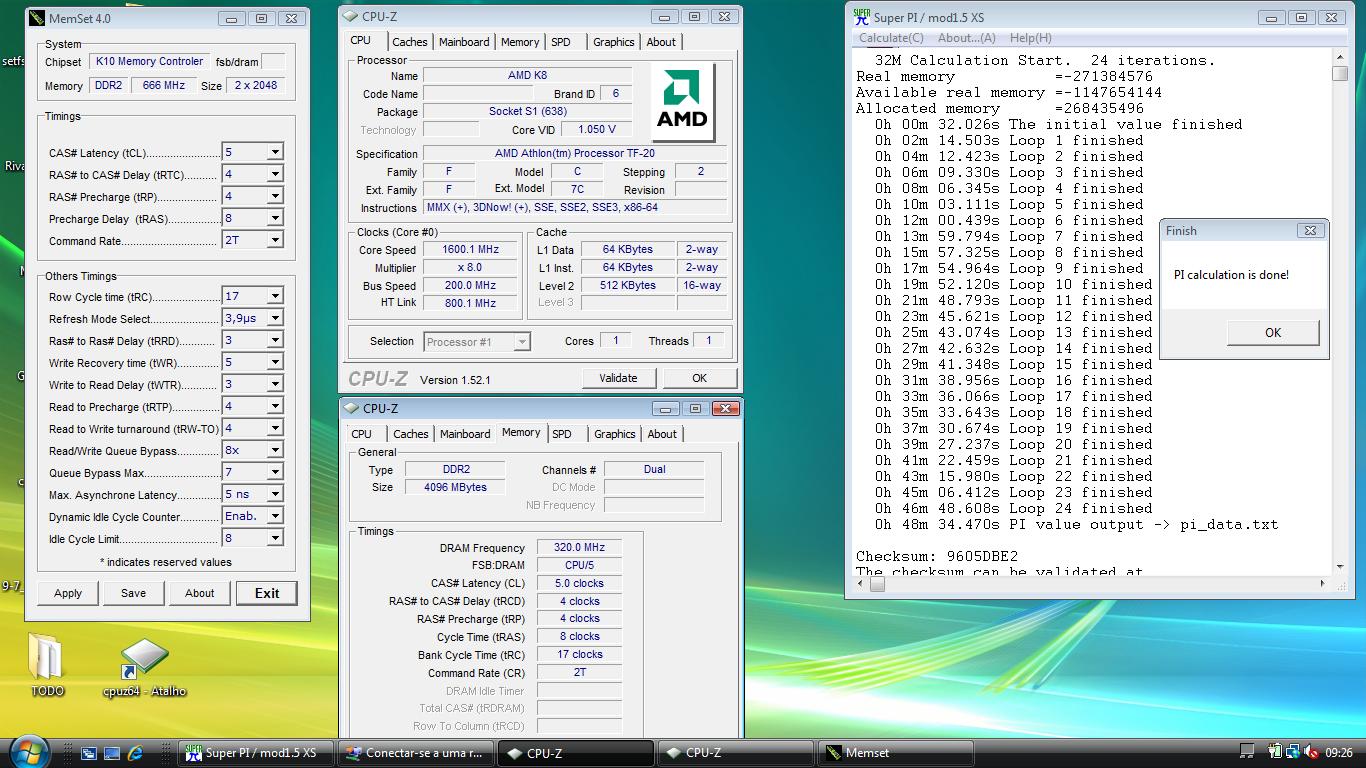
Task: Switch to Super PI taskbar button
Action: pyautogui.click(x=258, y=753)
